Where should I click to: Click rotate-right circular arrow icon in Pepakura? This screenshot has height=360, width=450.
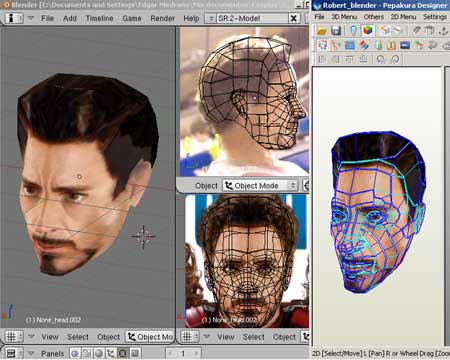click(x=395, y=59)
